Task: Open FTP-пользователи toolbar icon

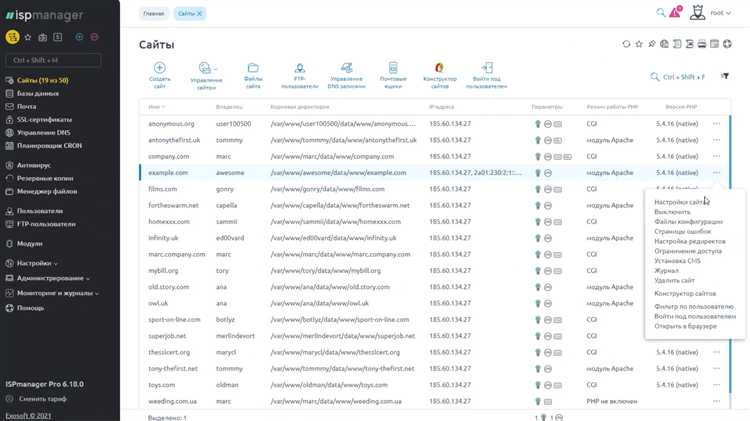Action: [299, 67]
